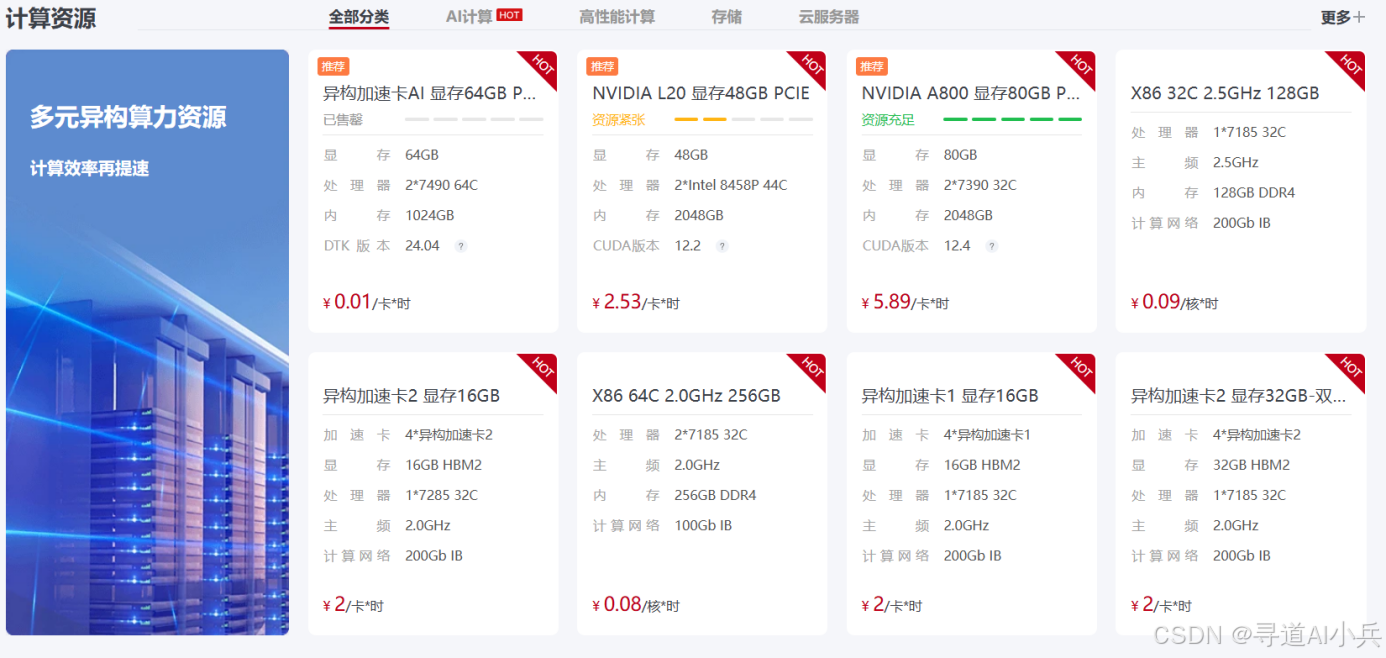1386x658 pixels.
Task: Click the CUDA版本 12.2 help icon
Action: tap(722, 246)
